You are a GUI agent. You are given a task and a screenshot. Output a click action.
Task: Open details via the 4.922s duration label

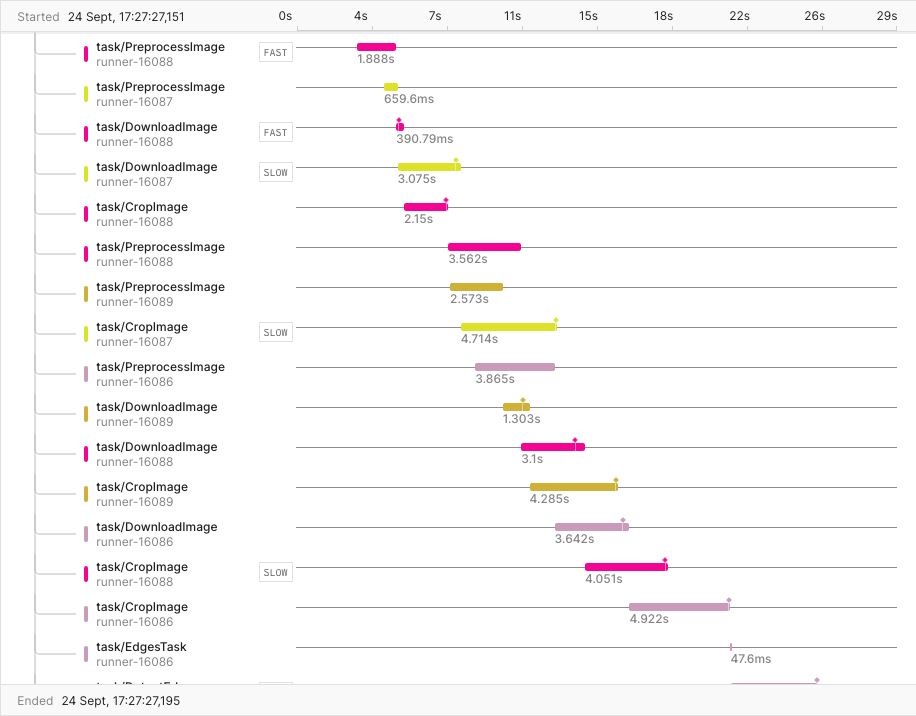[649, 619]
